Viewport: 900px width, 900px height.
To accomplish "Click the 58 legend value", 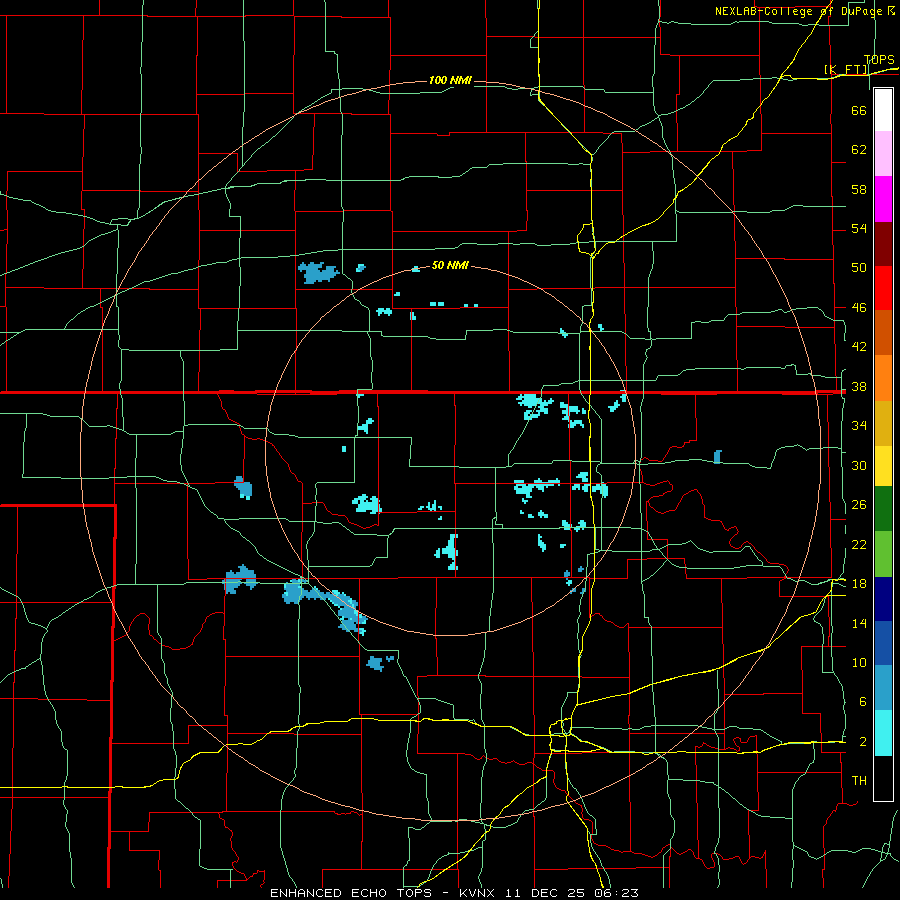I will pos(859,189).
